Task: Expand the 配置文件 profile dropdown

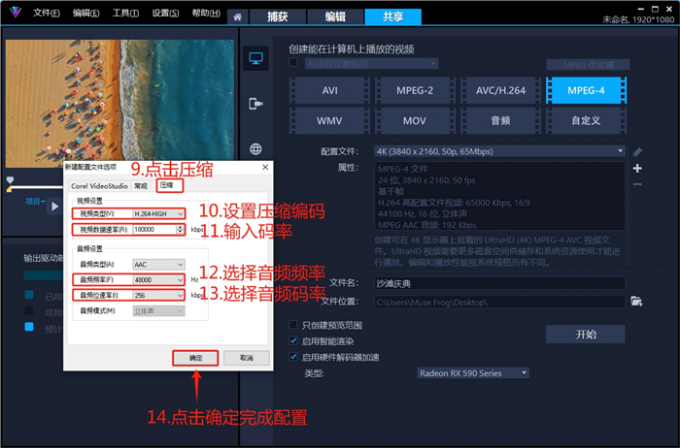Action: [500, 151]
